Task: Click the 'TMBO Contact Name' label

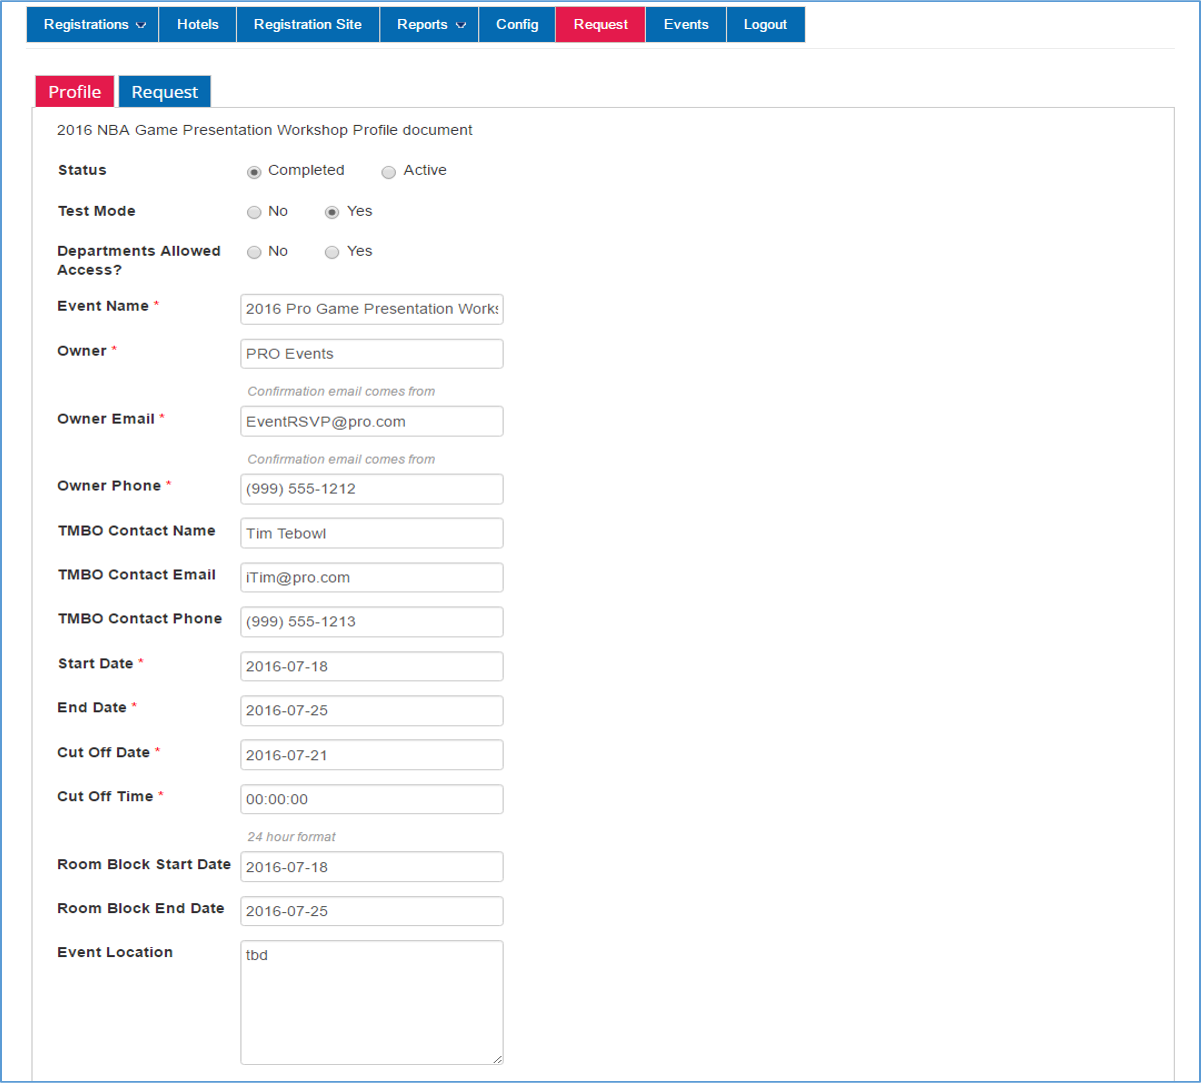Action: click(x=136, y=530)
